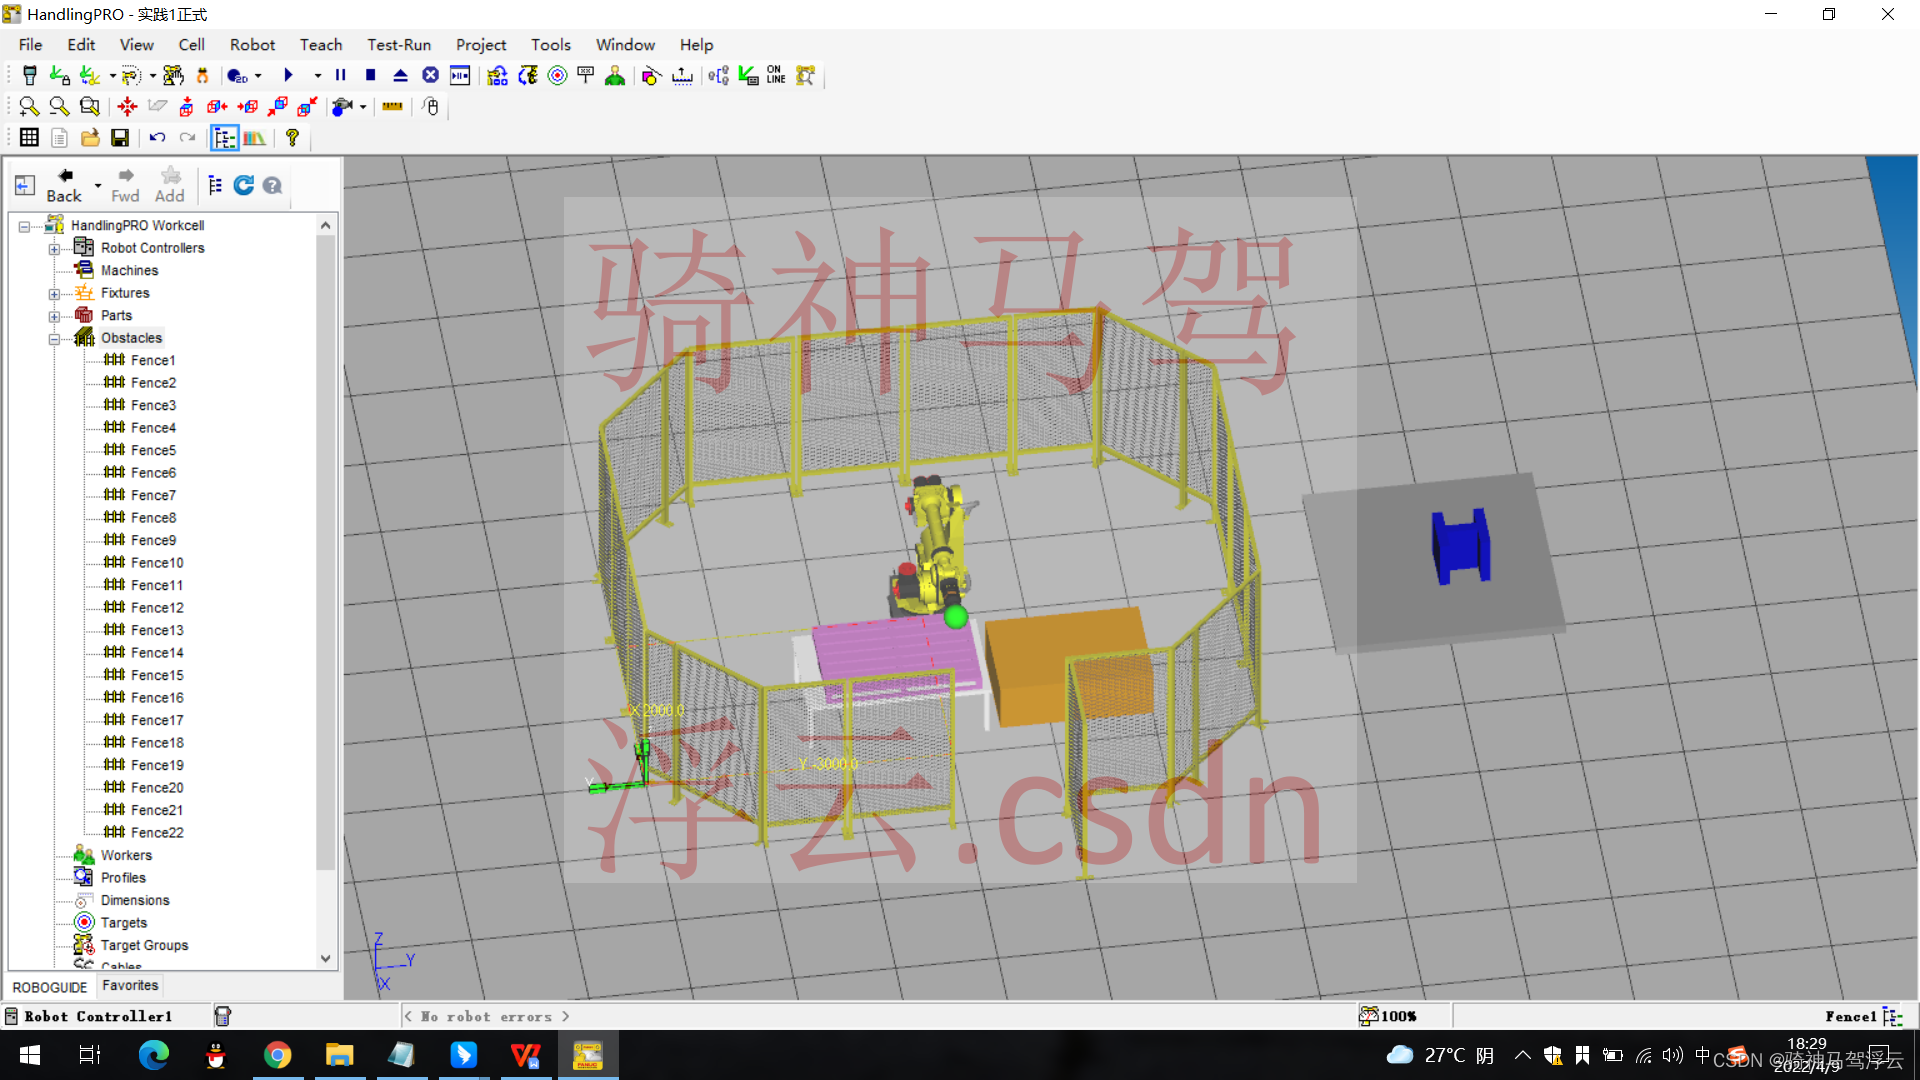Screen dimensions: 1920x1080
Task: Zoom in with the magnifier plus icon
Action: coord(29,106)
